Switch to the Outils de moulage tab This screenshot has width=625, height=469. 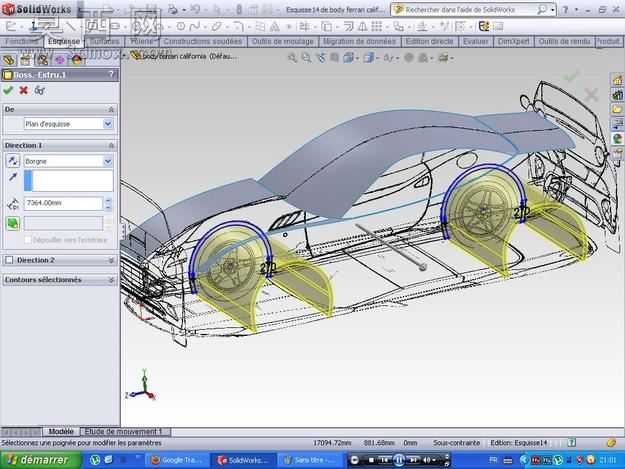pyautogui.click(x=283, y=41)
